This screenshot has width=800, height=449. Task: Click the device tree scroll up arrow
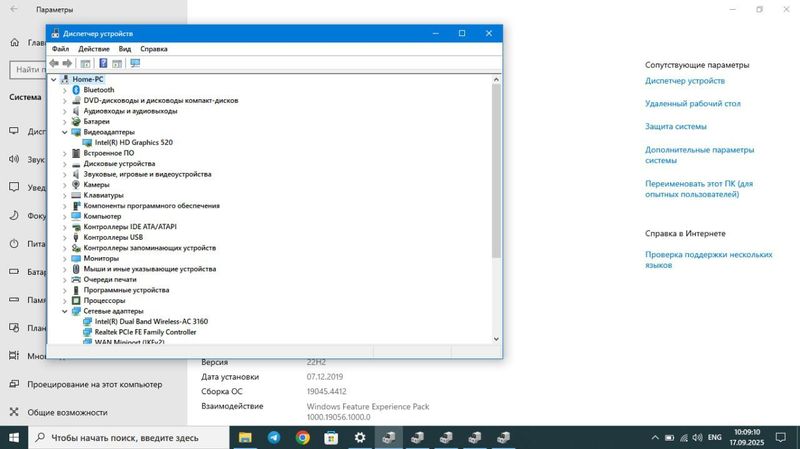tap(496, 80)
